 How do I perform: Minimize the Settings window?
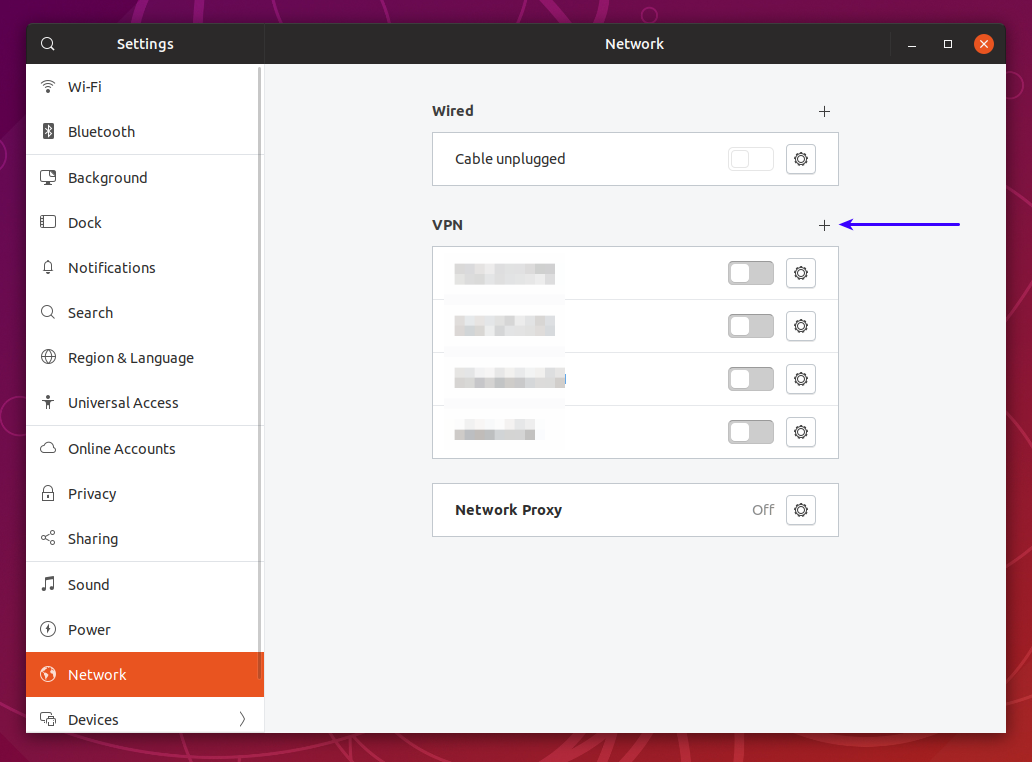pos(912,44)
